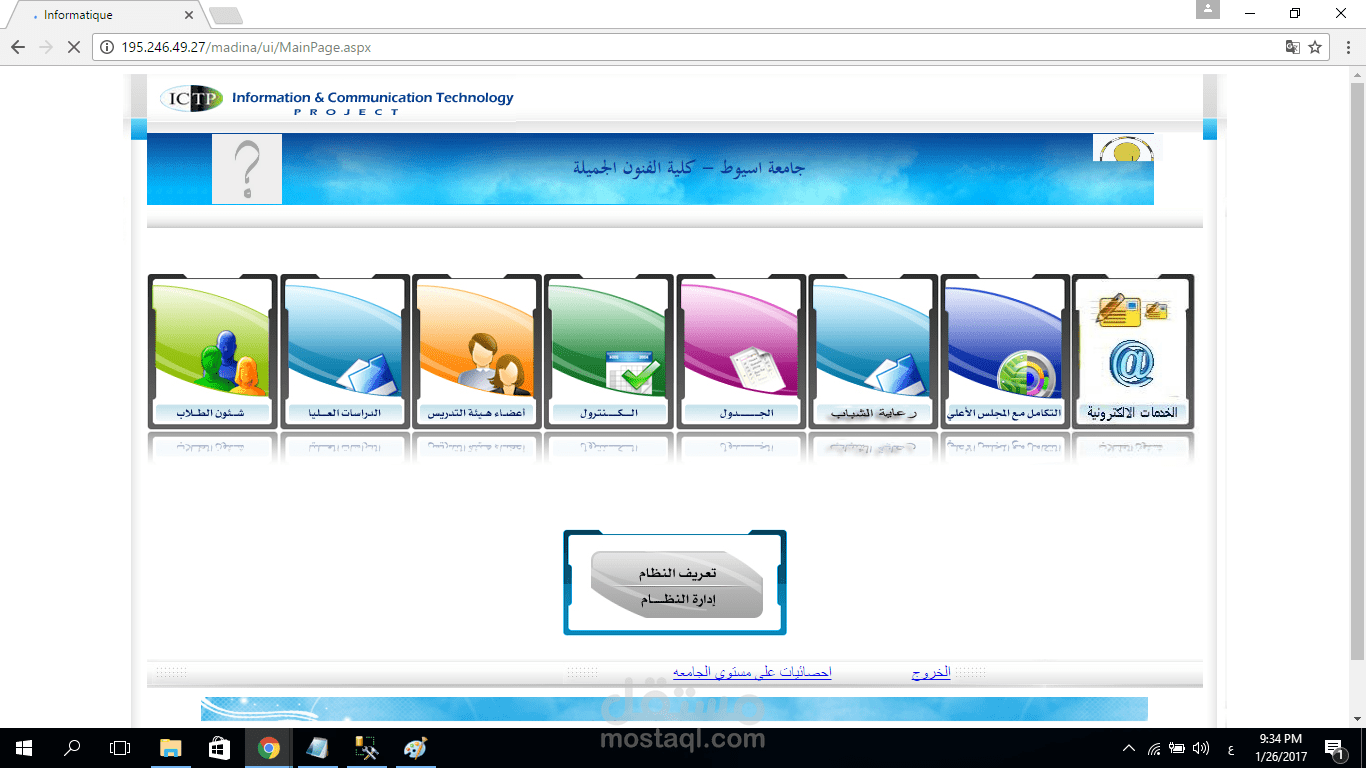Image resolution: width=1366 pixels, height=768 pixels.
Task: Click the volume speaker tray icon
Action: pyautogui.click(x=1201, y=748)
